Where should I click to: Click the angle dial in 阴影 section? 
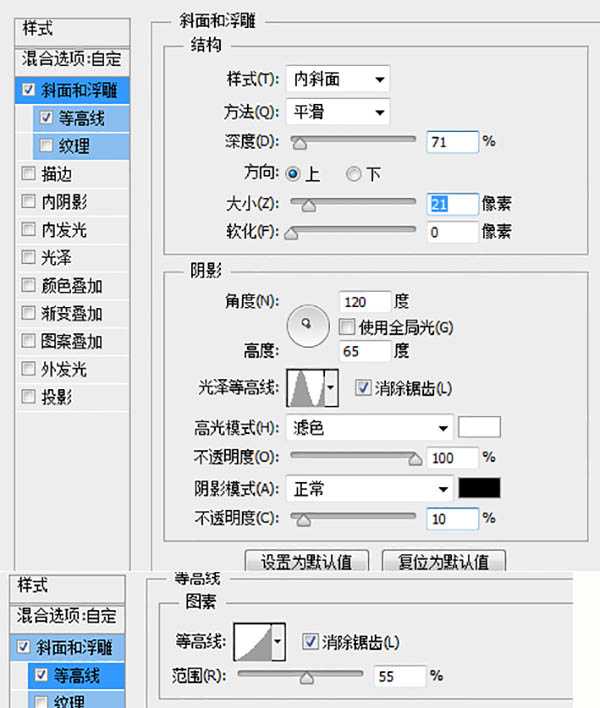tap(308, 326)
